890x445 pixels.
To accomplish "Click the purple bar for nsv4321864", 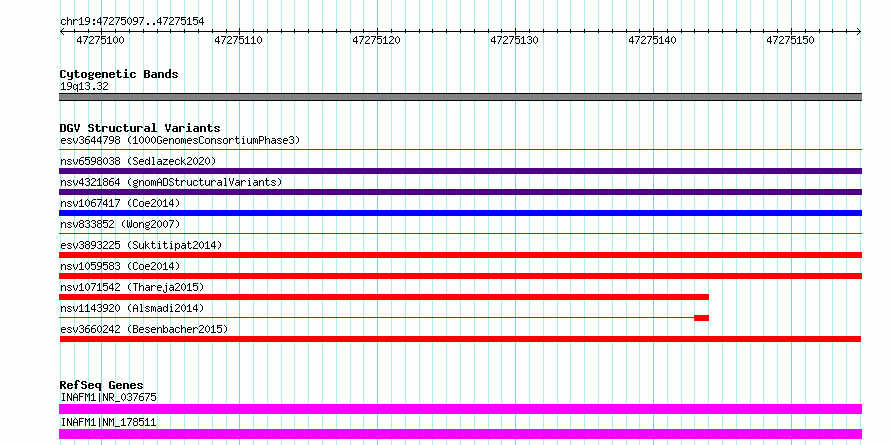I will pos(460,192).
